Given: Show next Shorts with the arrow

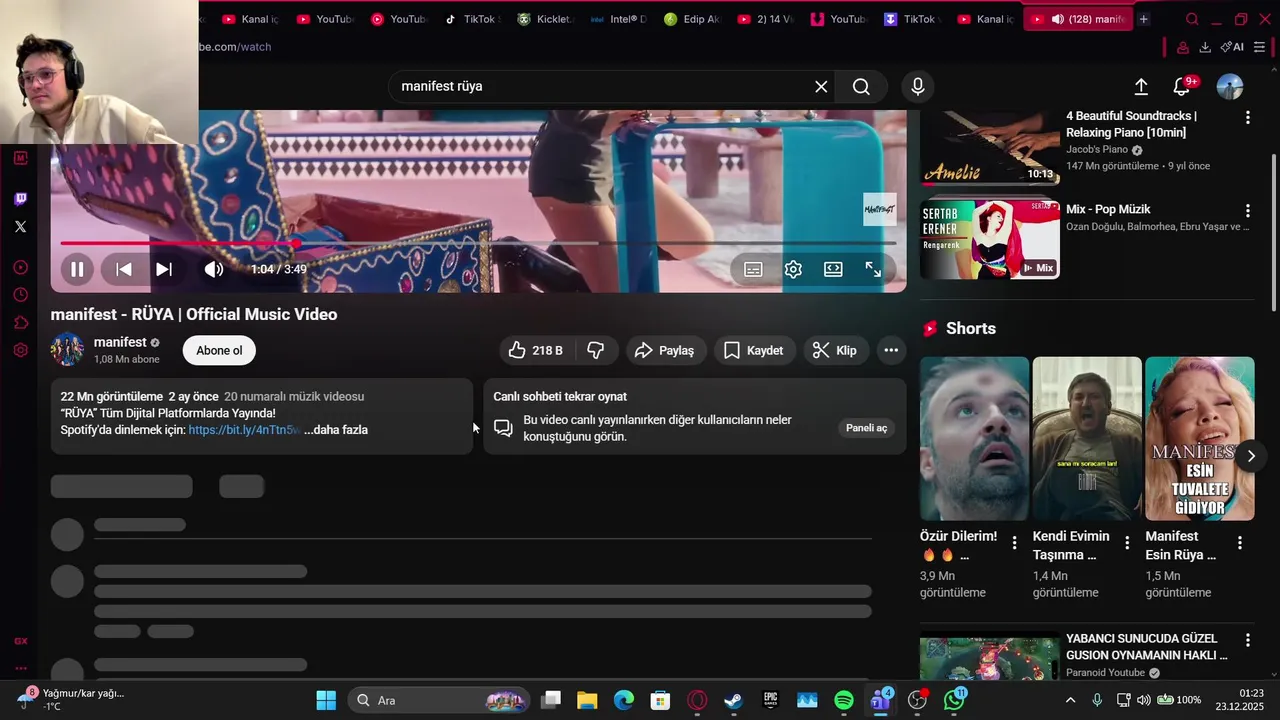Looking at the screenshot, I should coord(1251,456).
